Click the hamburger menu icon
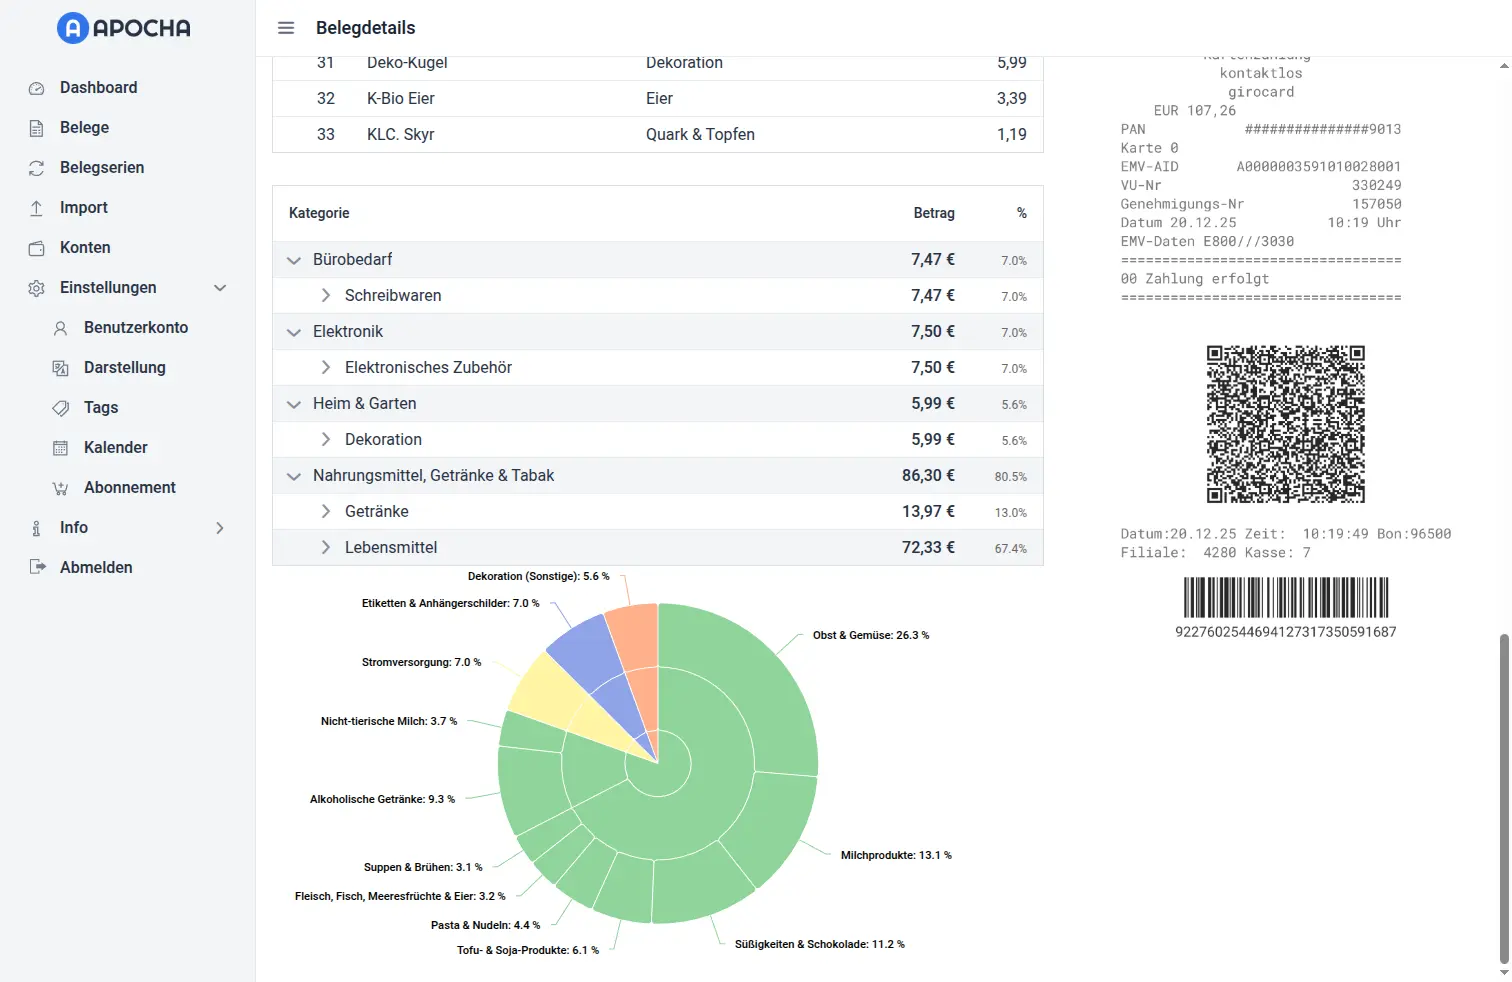1512x982 pixels. click(x=286, y=28)
